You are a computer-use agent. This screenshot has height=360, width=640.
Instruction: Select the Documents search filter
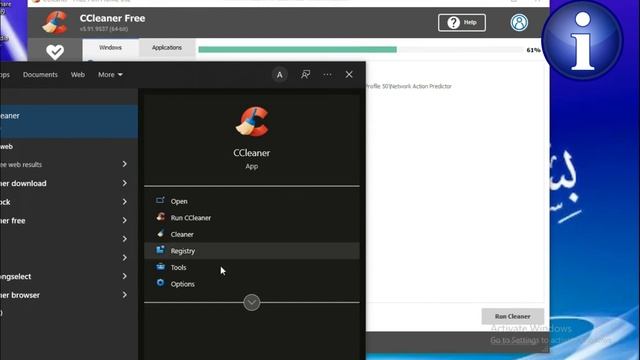(40, 75)
